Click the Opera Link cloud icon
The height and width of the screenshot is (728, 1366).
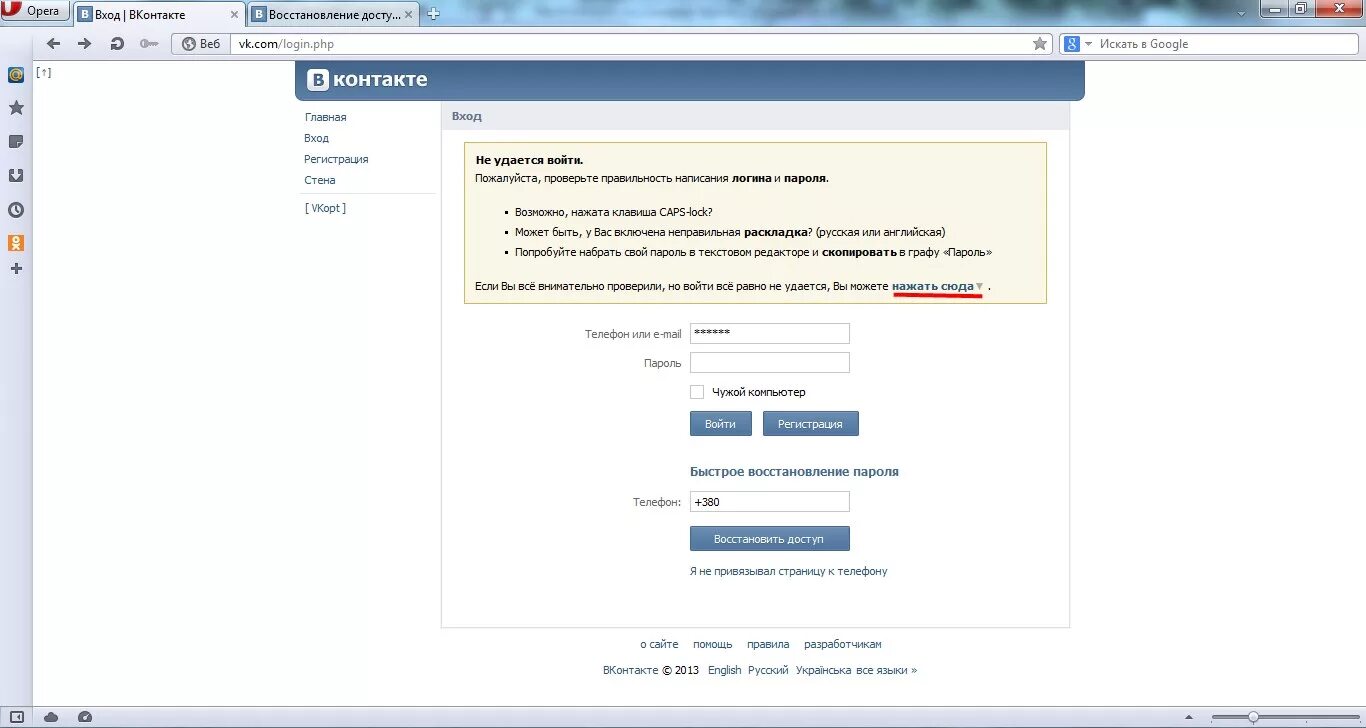pos(51,717)
